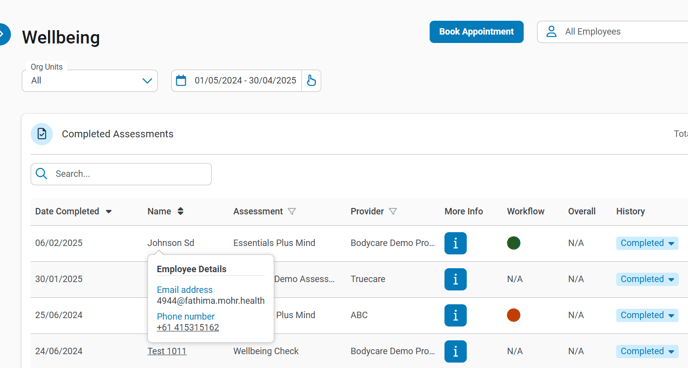Click the date 30/01/2025

coord(59,279)
